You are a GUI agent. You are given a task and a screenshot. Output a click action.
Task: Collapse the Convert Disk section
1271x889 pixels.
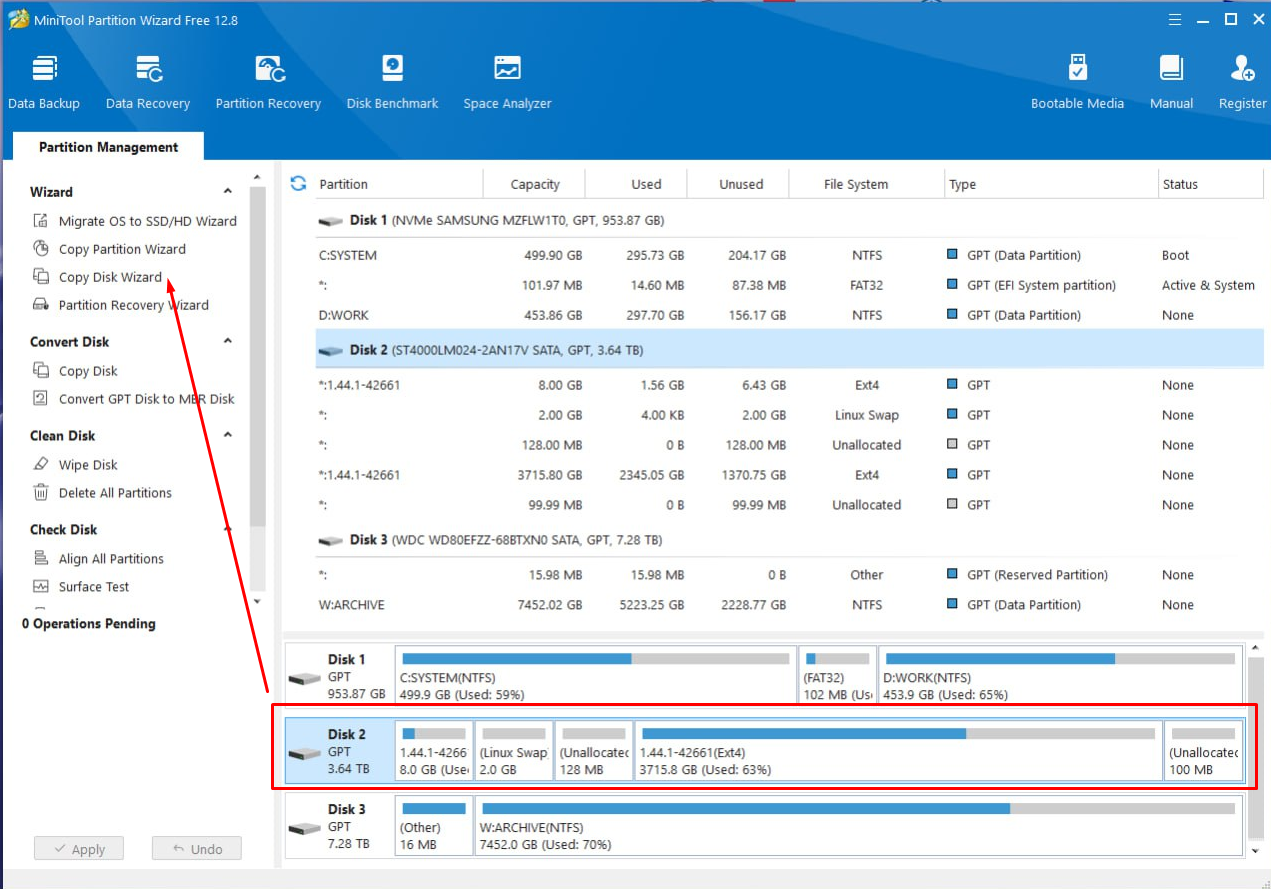(x=228, y=342)
